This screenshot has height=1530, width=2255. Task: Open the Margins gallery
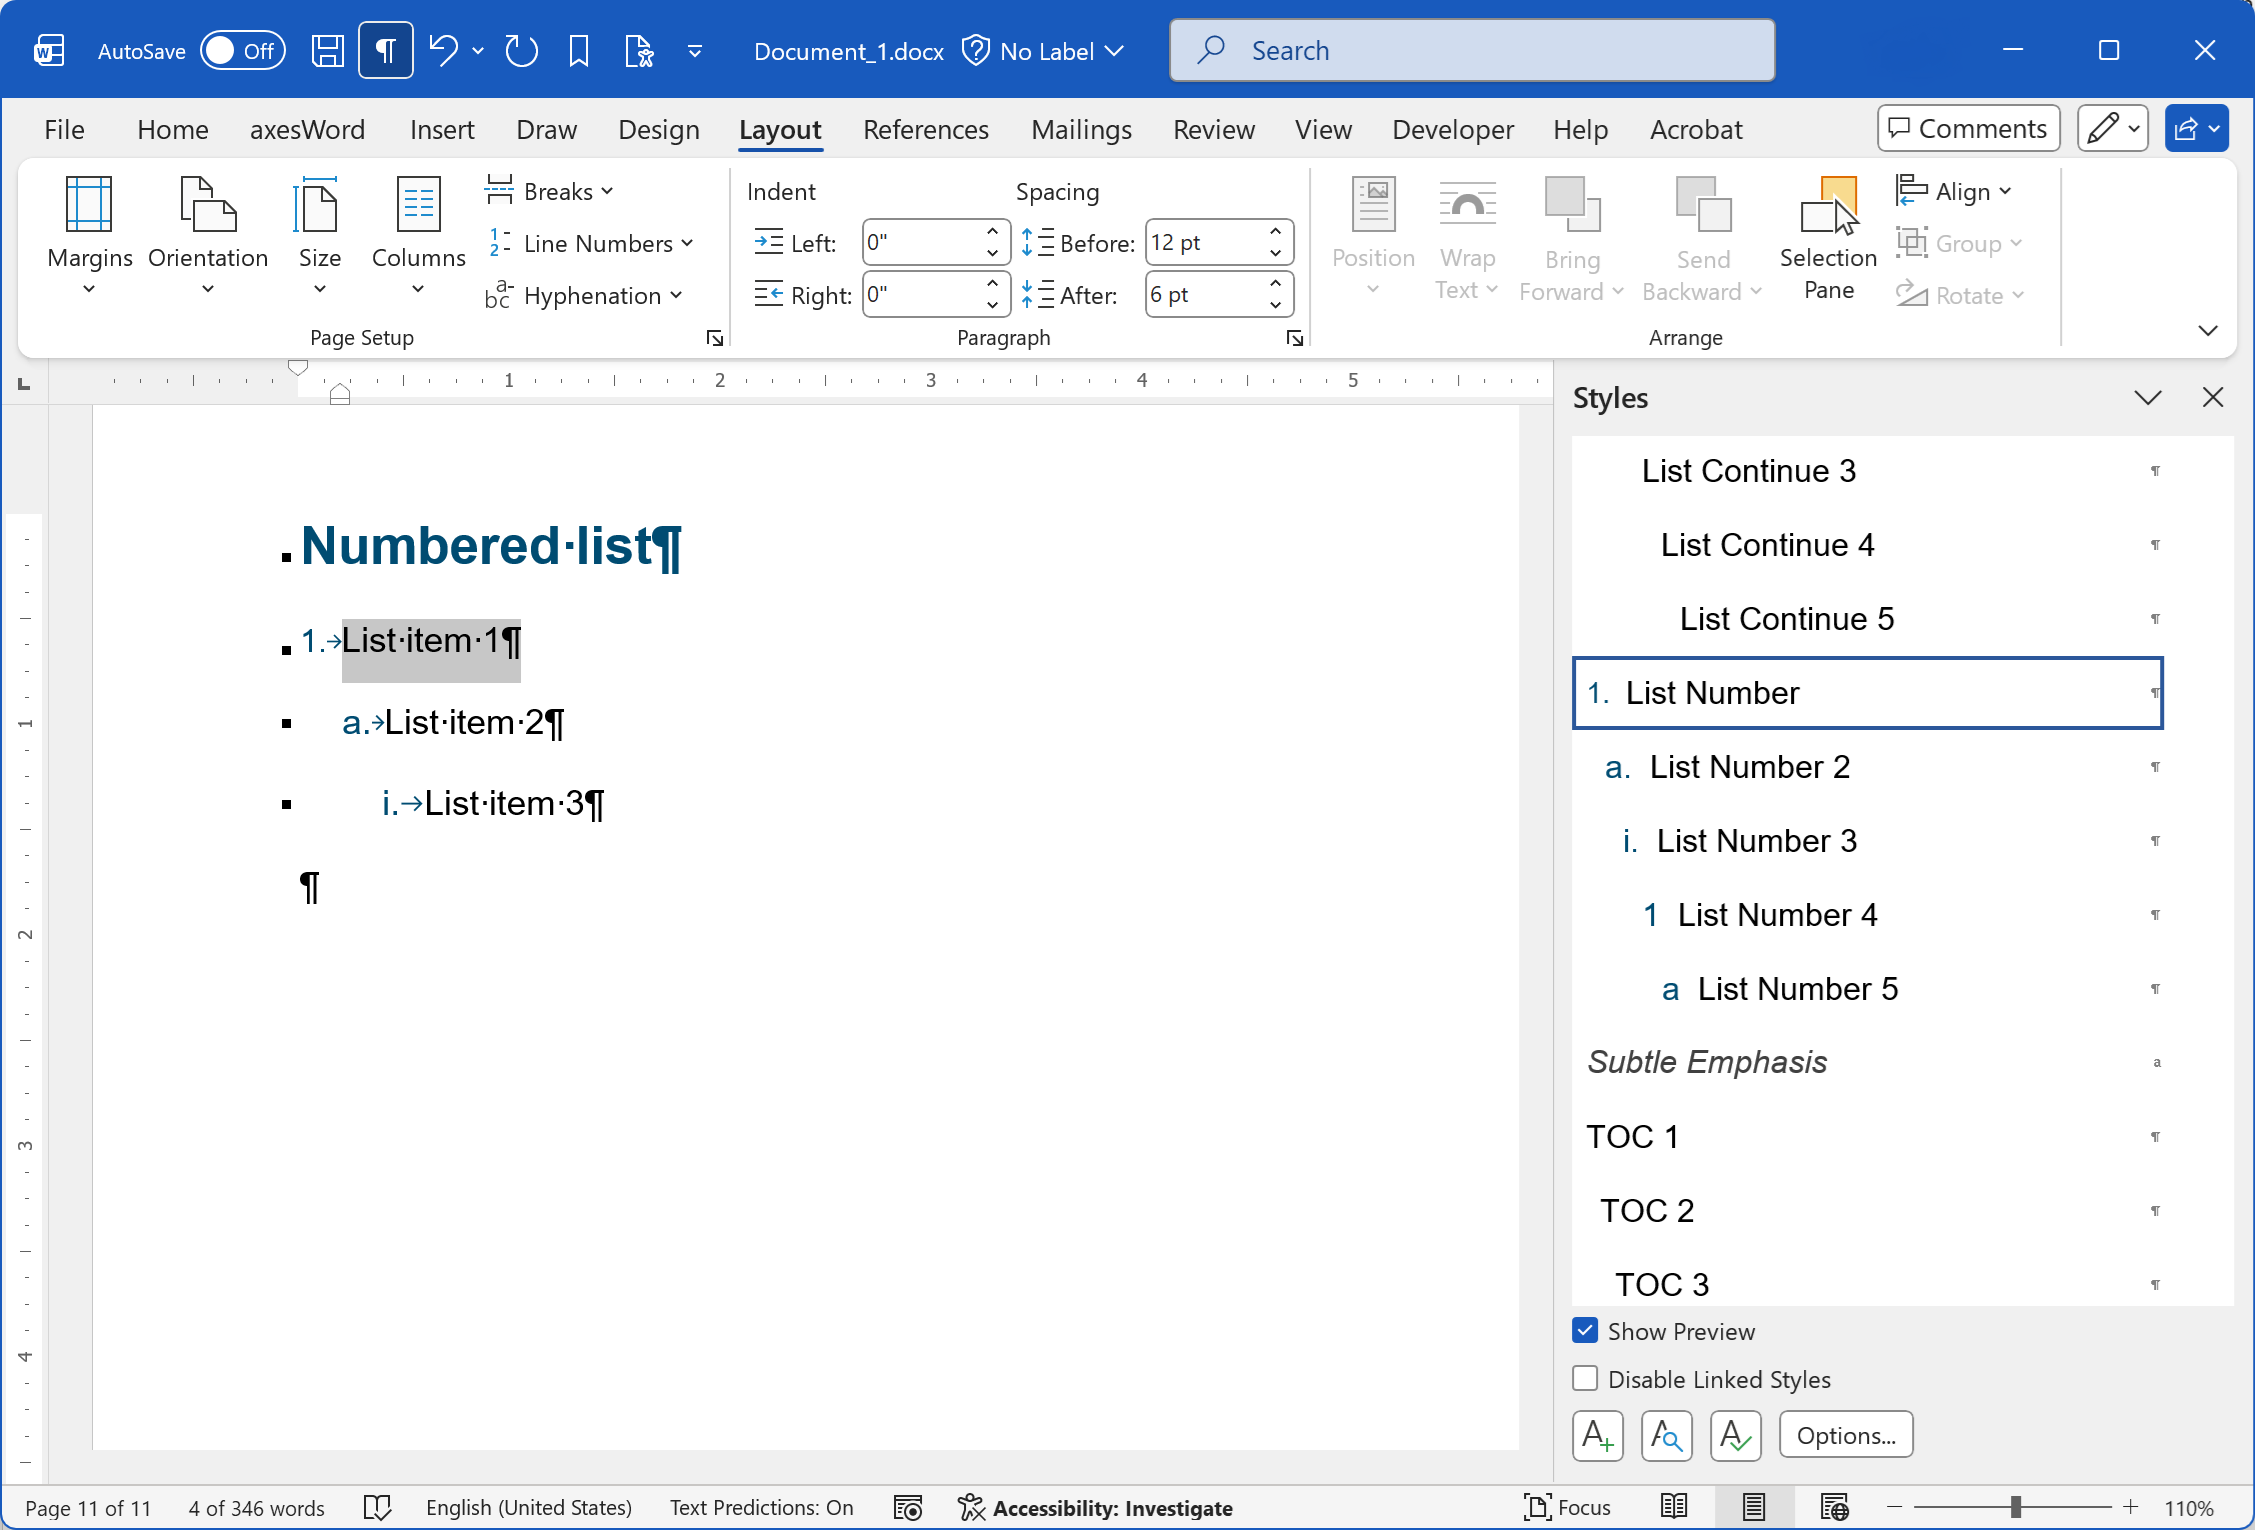[x=89, y=236]
